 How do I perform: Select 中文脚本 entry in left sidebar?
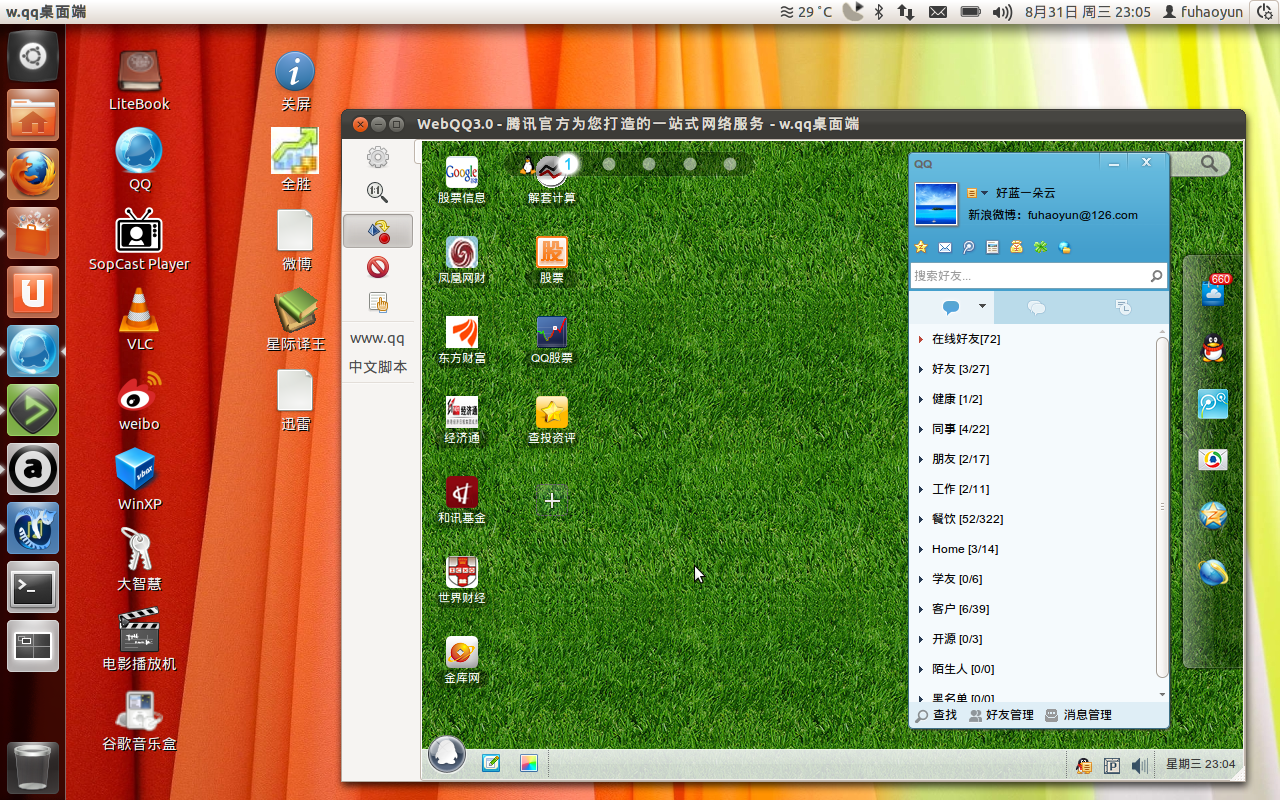(x=378, y=367)
